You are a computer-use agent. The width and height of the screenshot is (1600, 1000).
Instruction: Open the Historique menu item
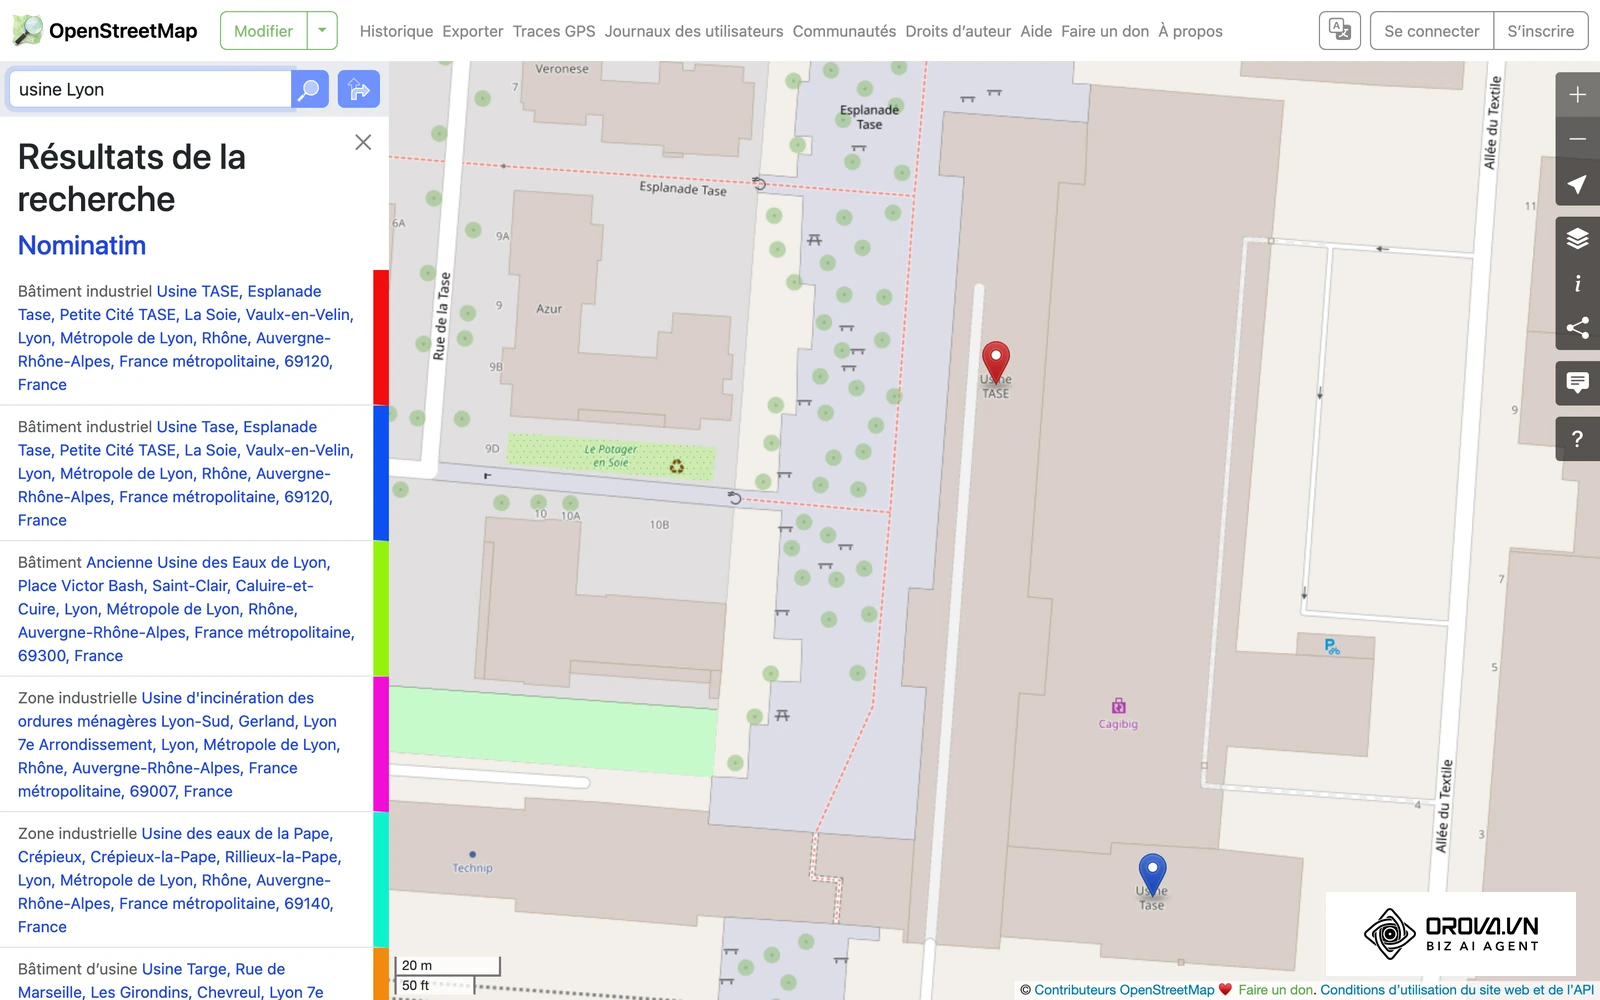(396, 31)
